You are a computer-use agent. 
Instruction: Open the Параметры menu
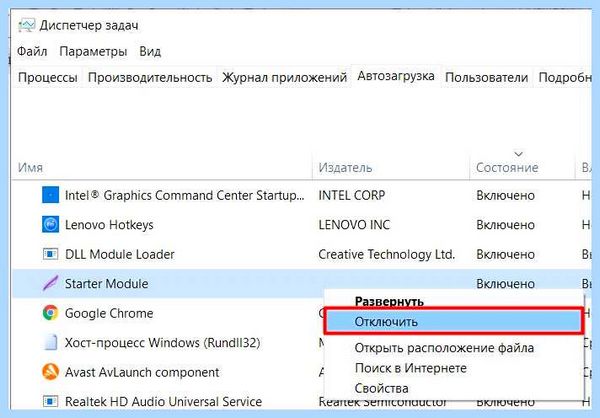click(93, 51)
